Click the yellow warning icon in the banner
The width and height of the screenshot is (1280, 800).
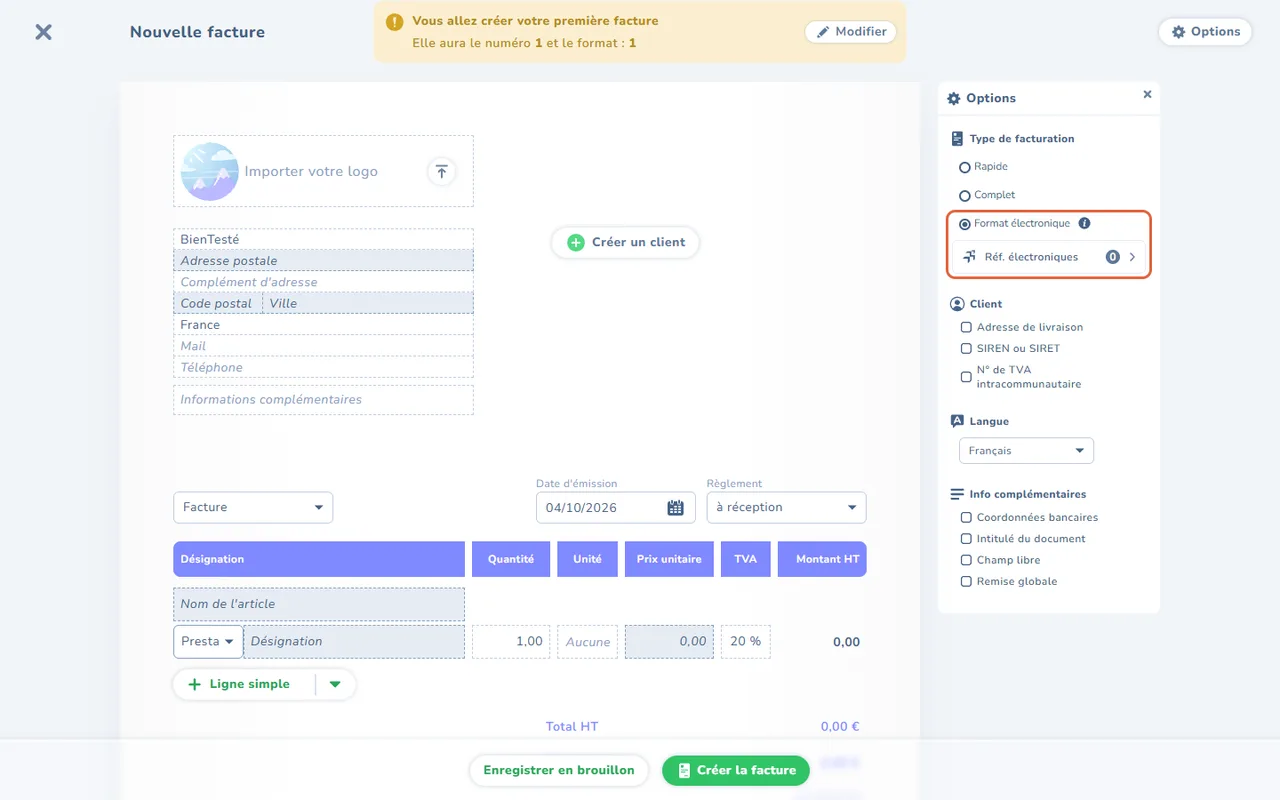395,21
